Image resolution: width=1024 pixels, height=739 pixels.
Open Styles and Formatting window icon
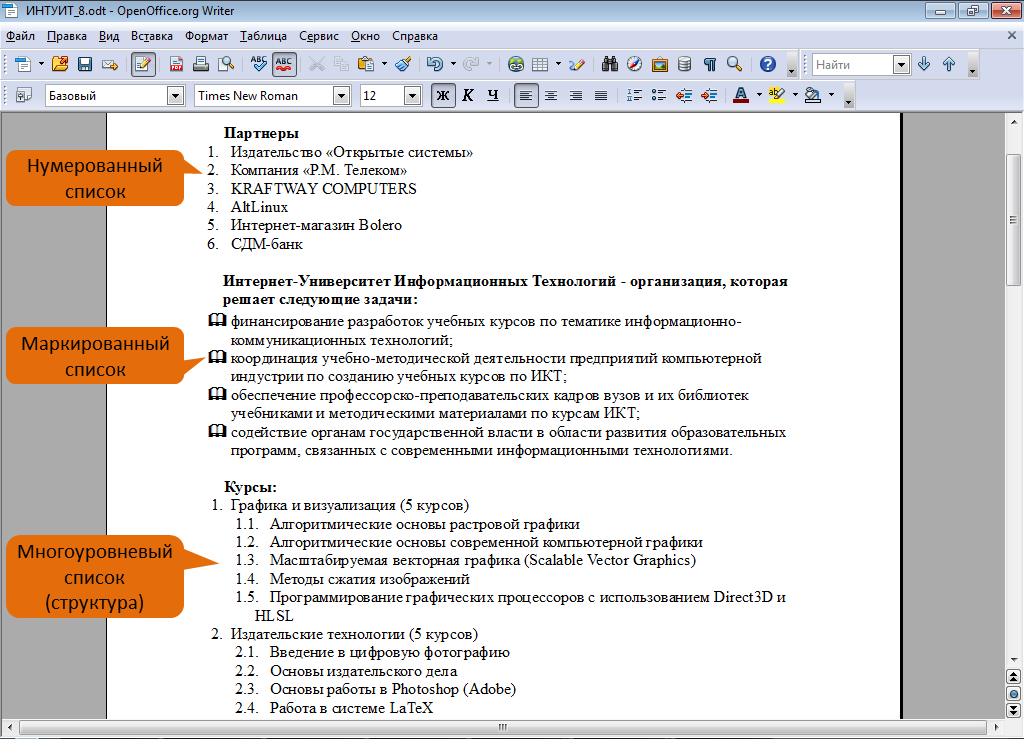point(24,95)
